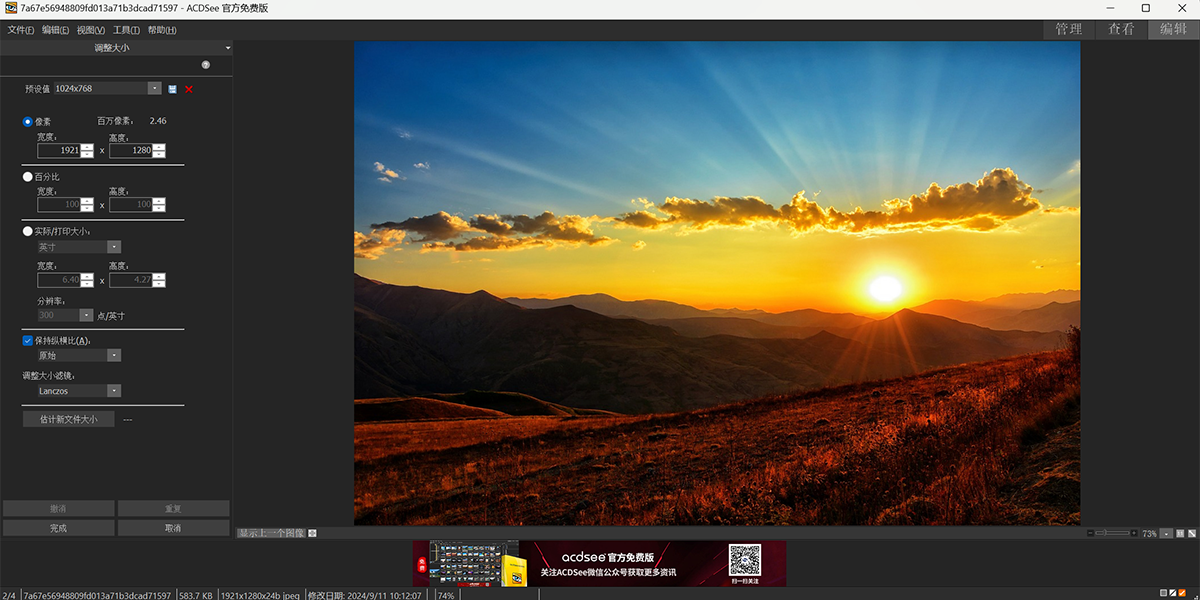
Task: Click the 完成 button
Action: [58, 528]
